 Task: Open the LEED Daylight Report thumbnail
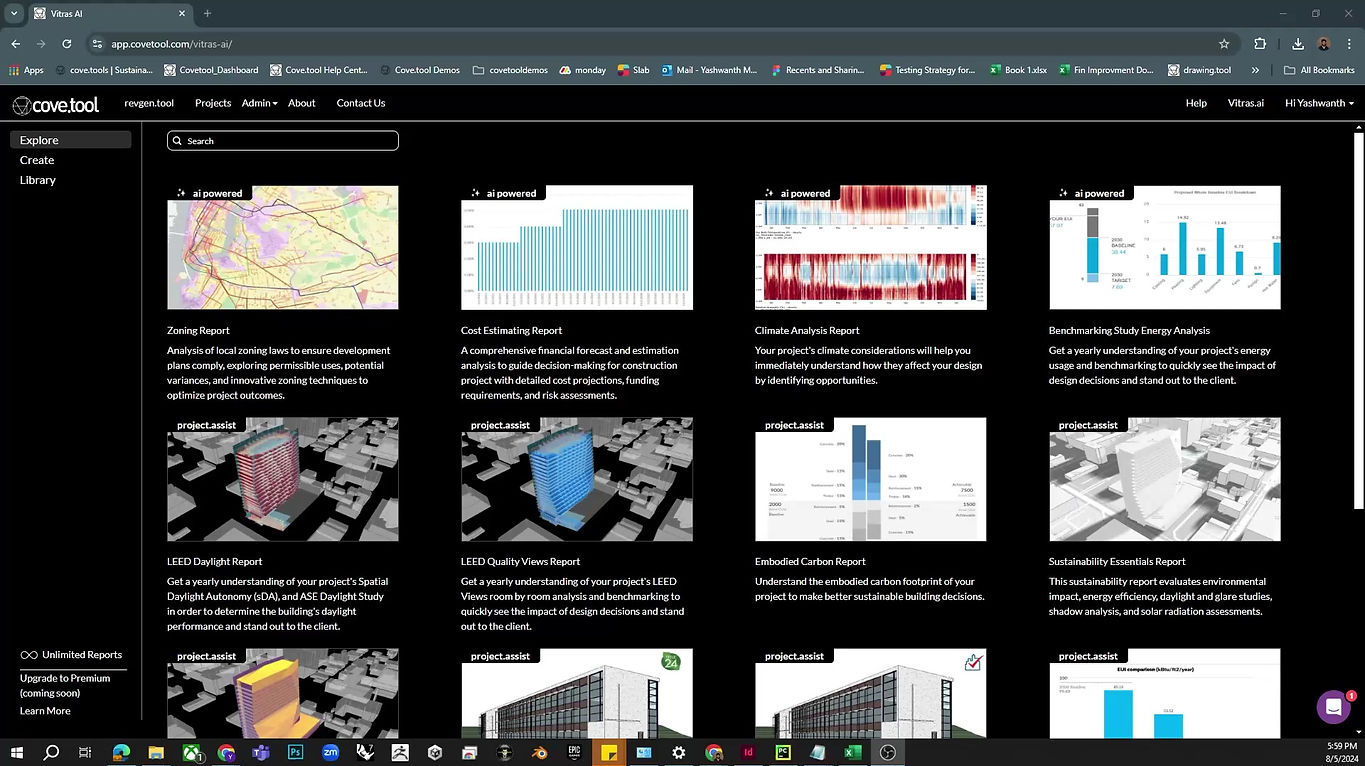click(283, 479)
